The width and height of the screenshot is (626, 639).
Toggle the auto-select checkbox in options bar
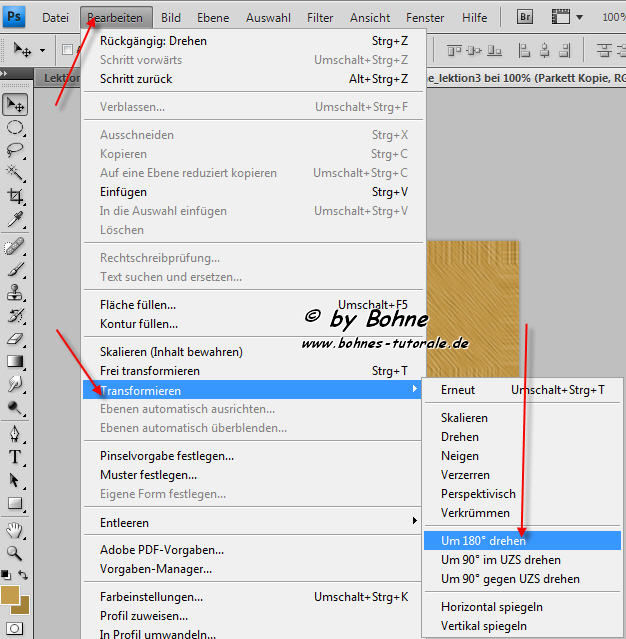point(67,50)
